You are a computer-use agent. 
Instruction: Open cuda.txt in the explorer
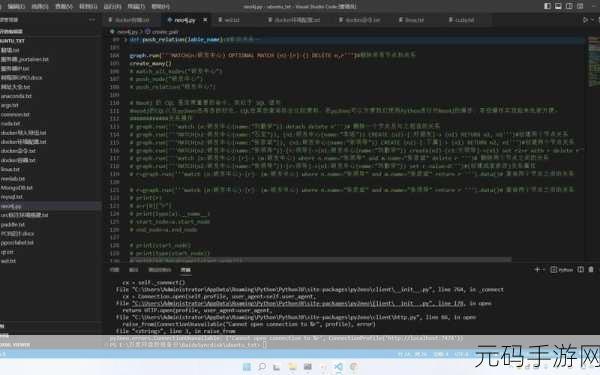tap(10, 124)
